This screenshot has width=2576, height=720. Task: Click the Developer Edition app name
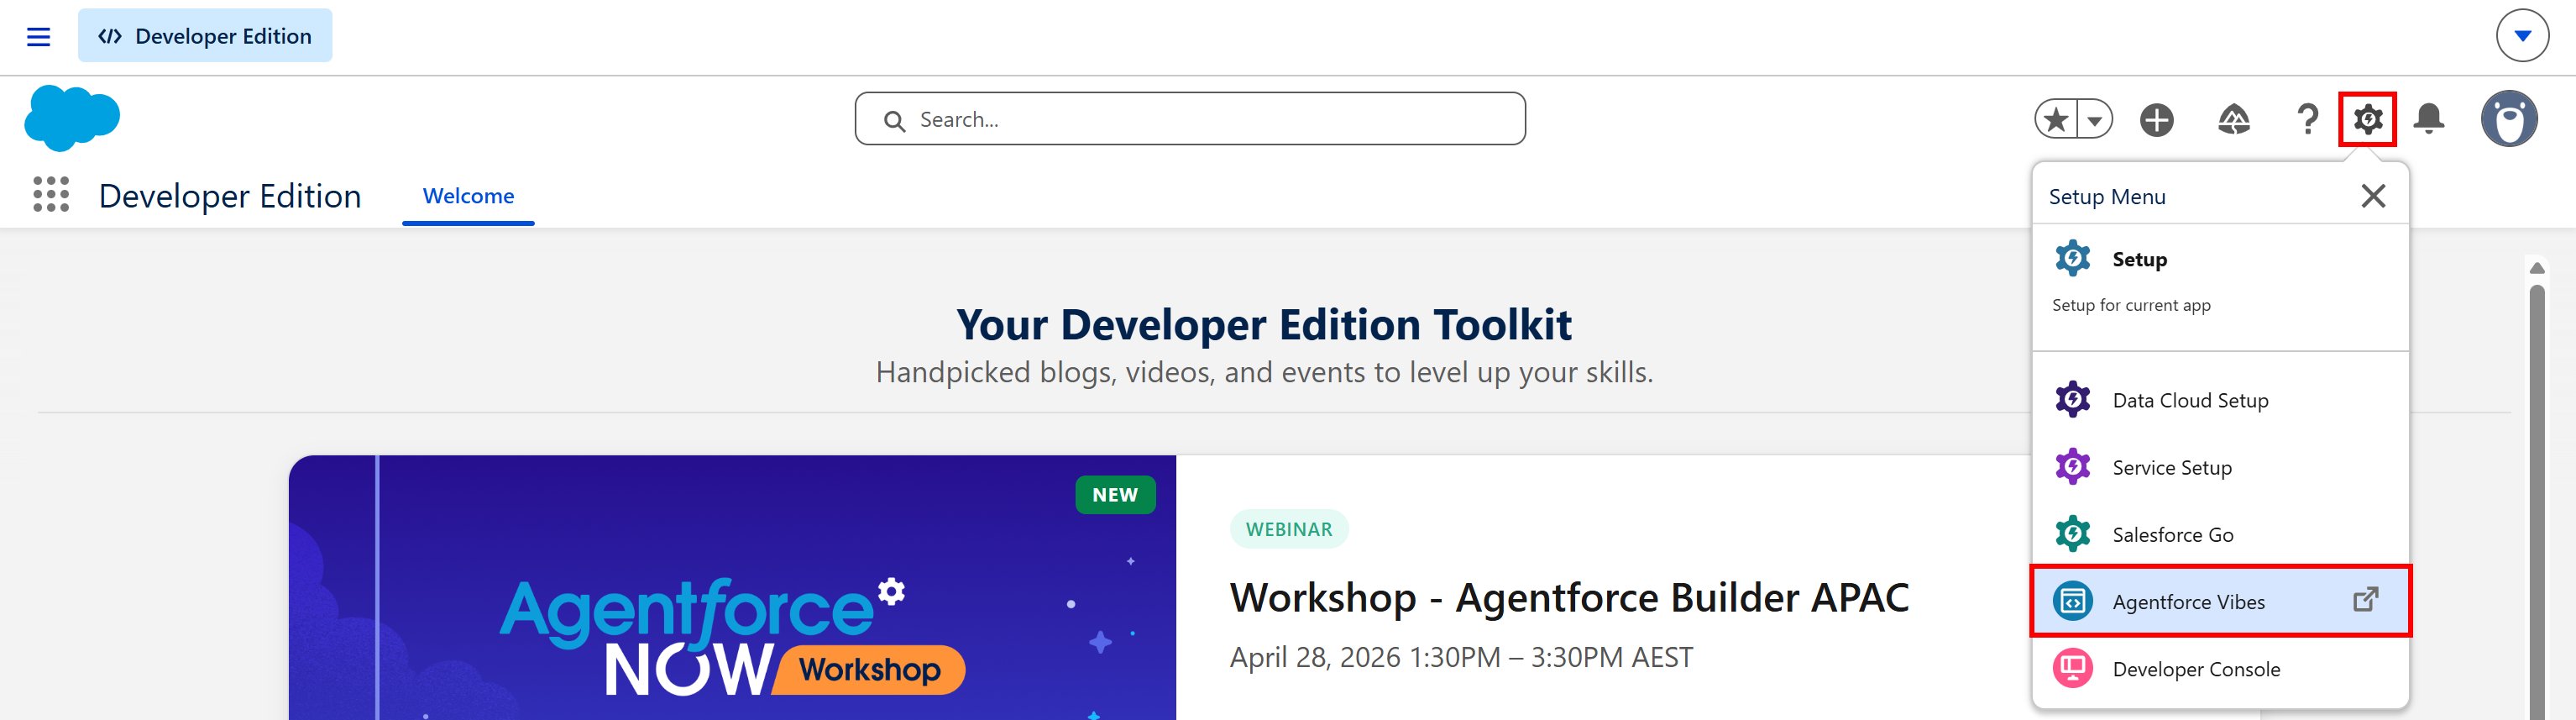(230, 196)
